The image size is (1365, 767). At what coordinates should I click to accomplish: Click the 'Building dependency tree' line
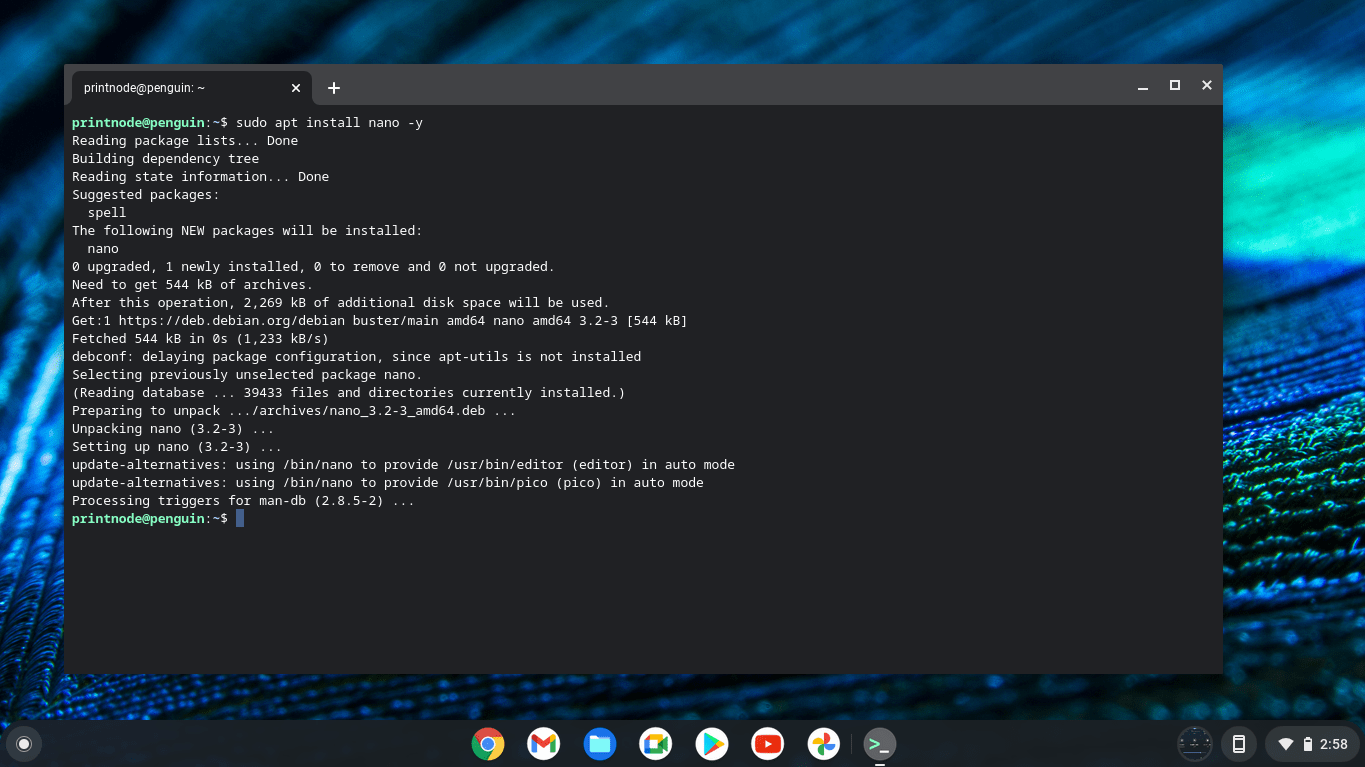[166, 158]
